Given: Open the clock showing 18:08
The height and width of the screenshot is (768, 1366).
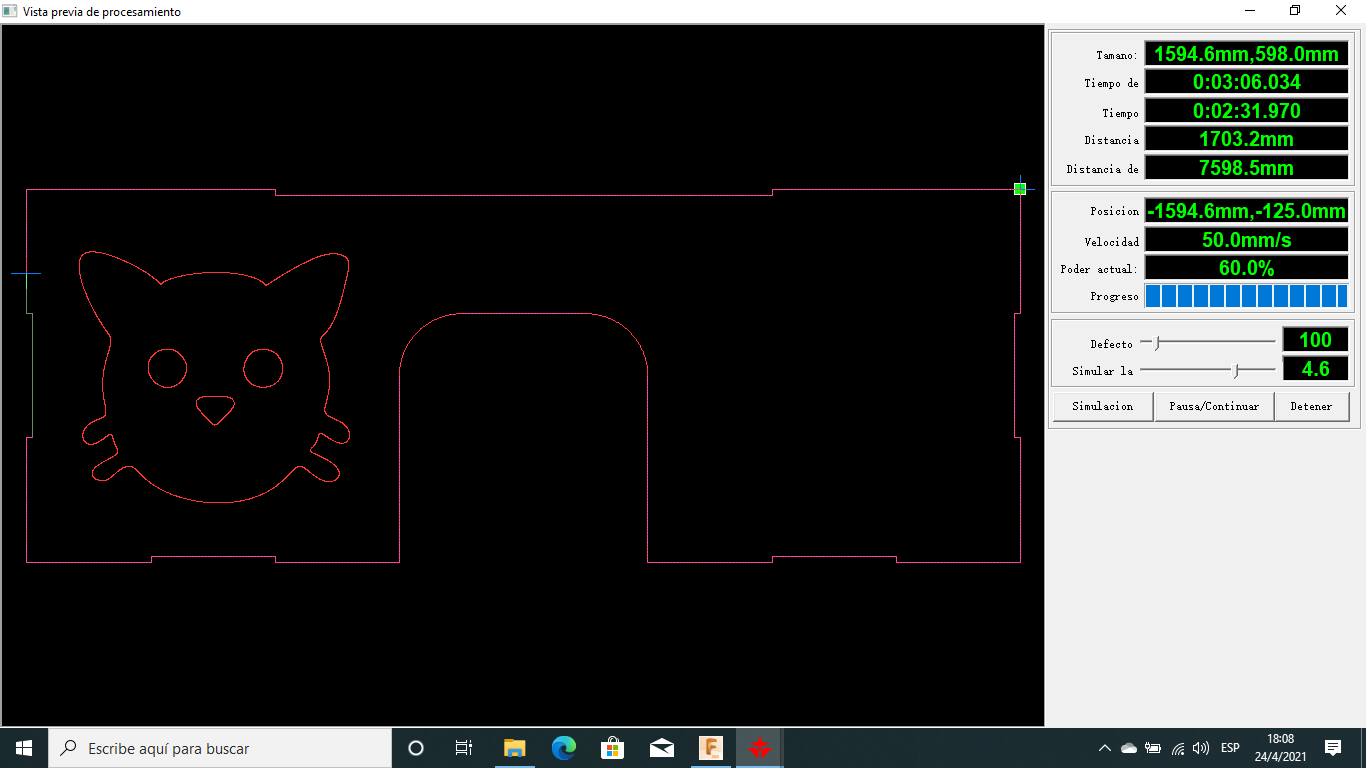Looking at the screenshot, I should tap(1280, 748).
